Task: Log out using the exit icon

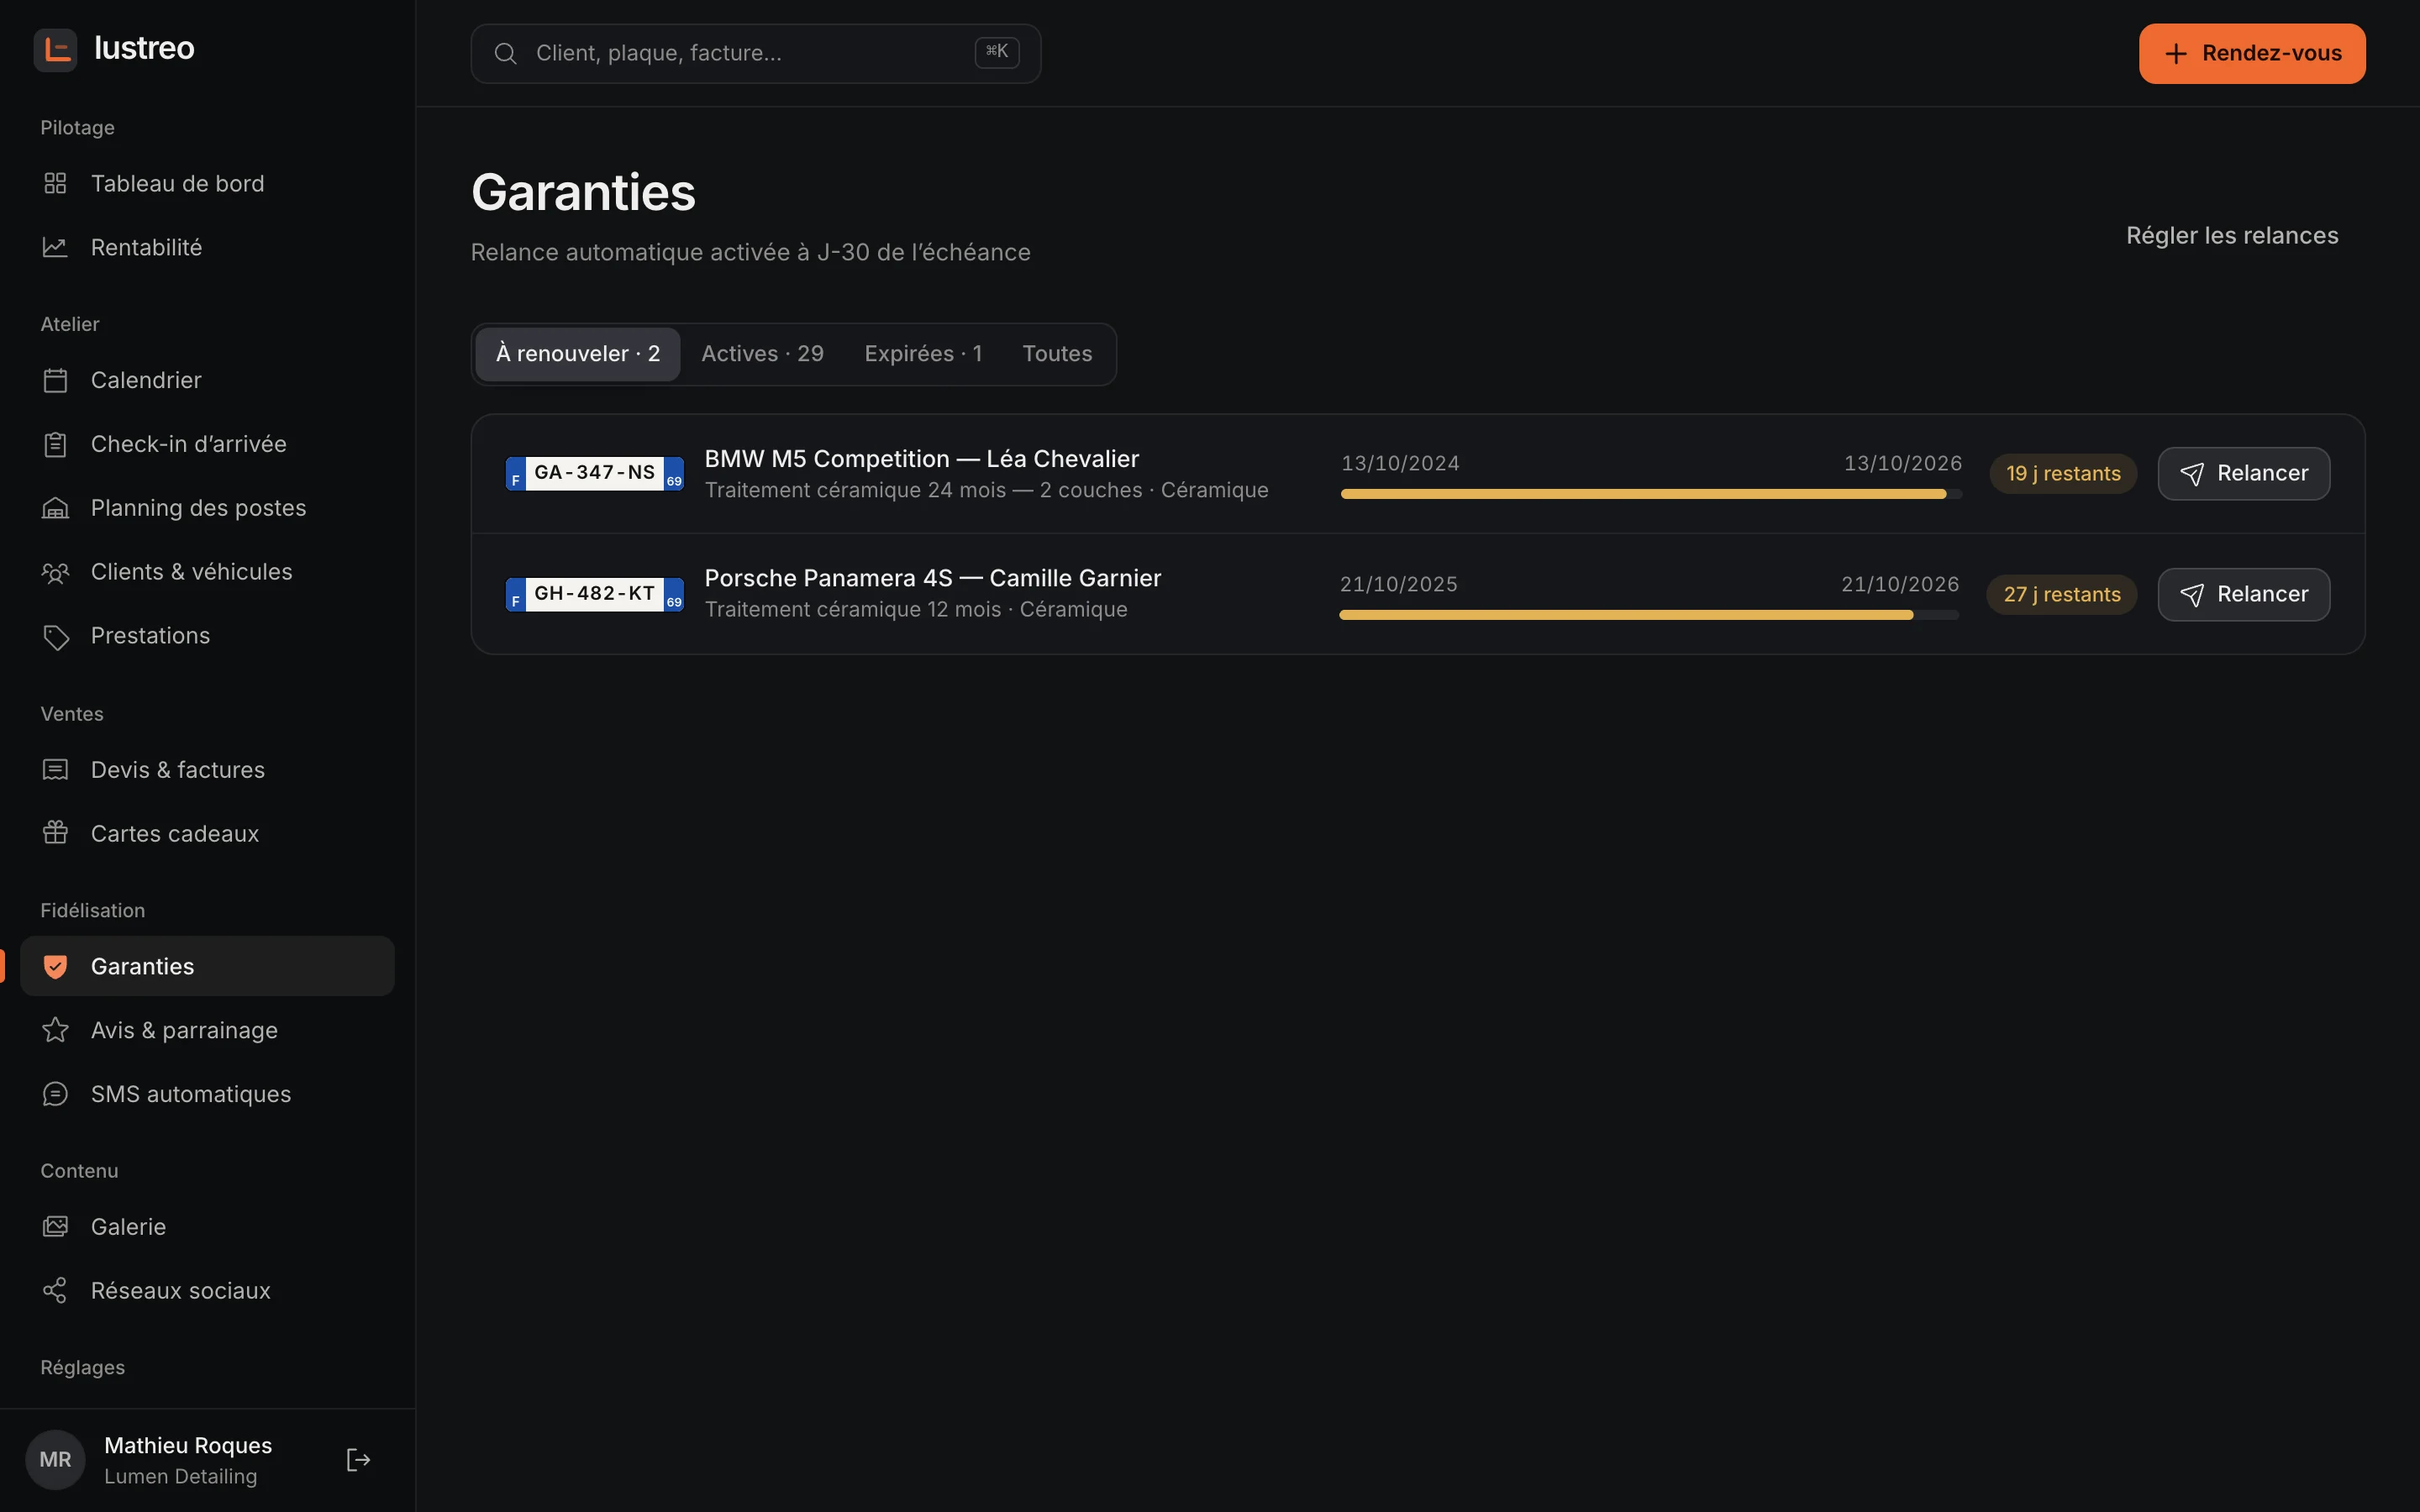Action: 358,1460
